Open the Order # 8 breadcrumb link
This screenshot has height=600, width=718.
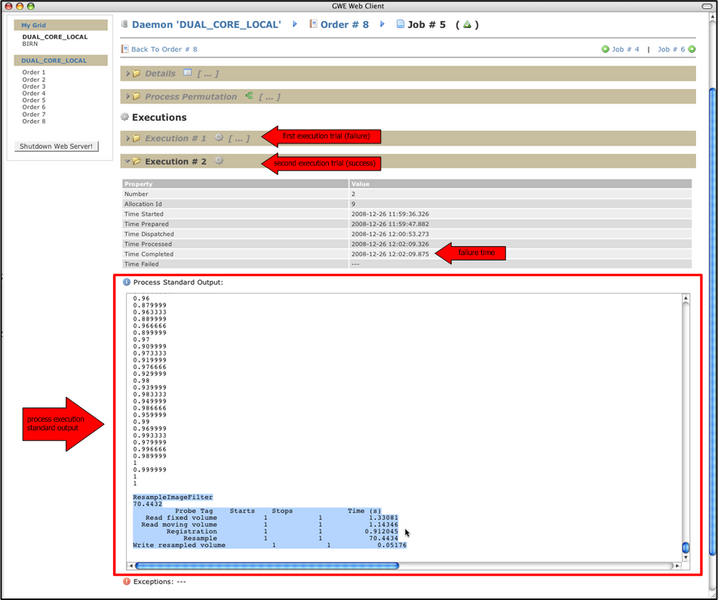(x=344, y=25)
